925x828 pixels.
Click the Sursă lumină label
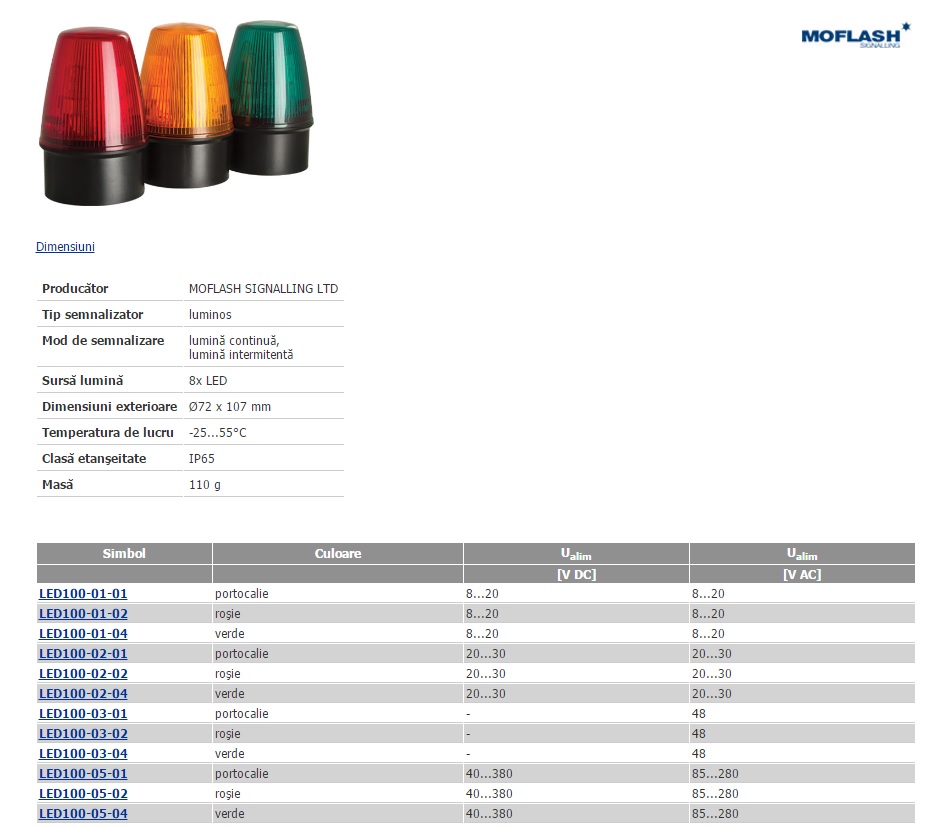(x=83, y=380)
